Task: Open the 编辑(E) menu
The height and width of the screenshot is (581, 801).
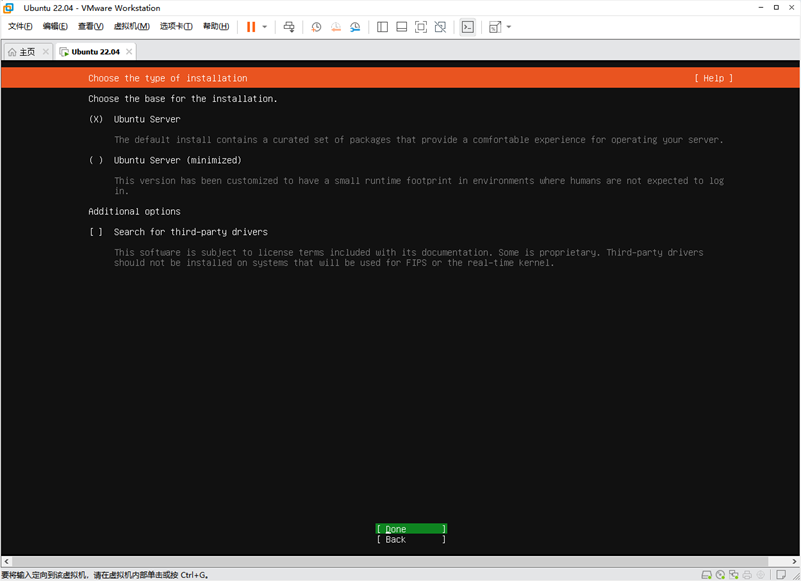Action: pos(55,27)
